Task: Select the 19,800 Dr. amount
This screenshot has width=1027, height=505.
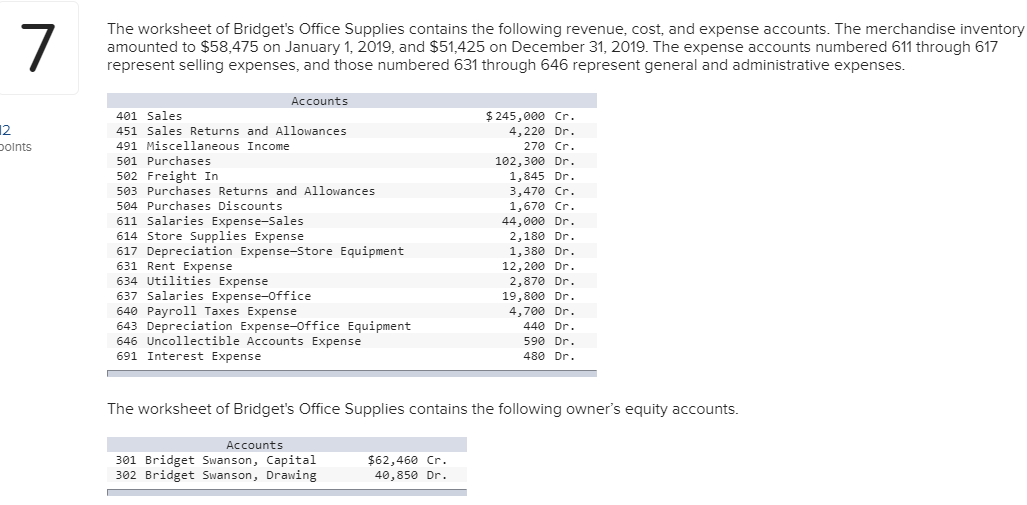Action: [x=538, y=296]
